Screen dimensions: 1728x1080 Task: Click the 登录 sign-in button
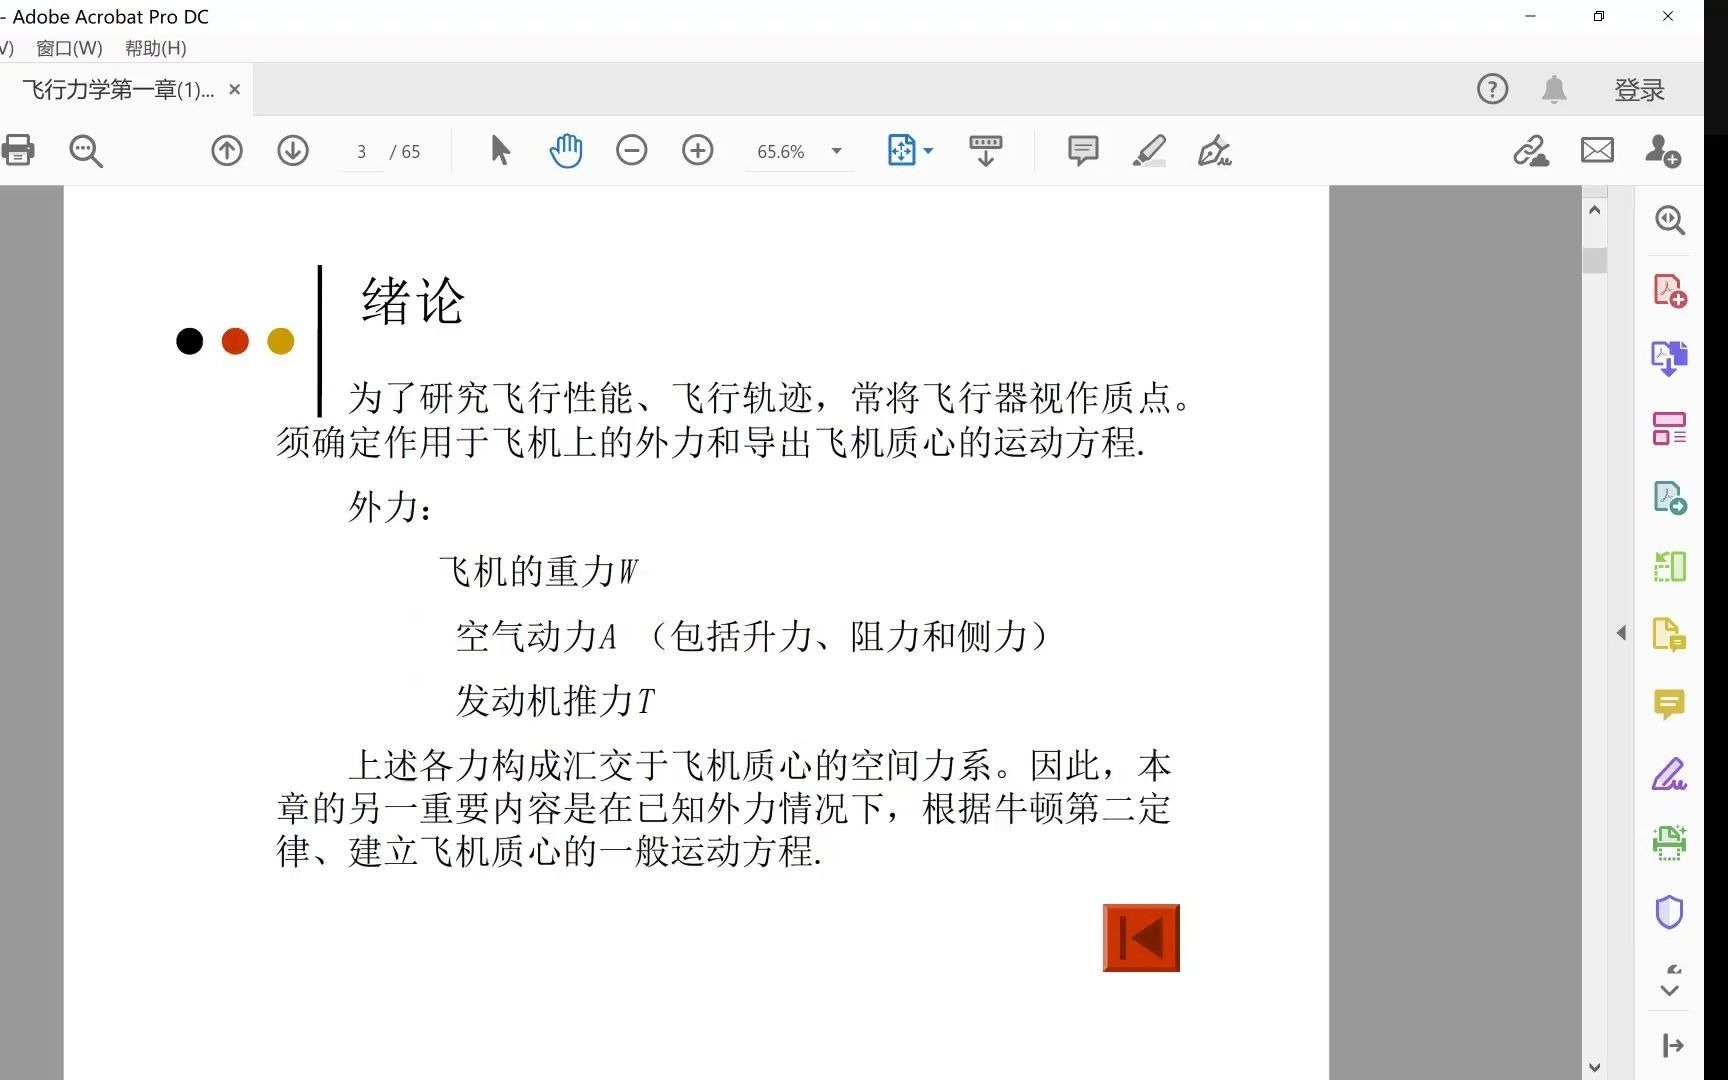point(1640,90)
